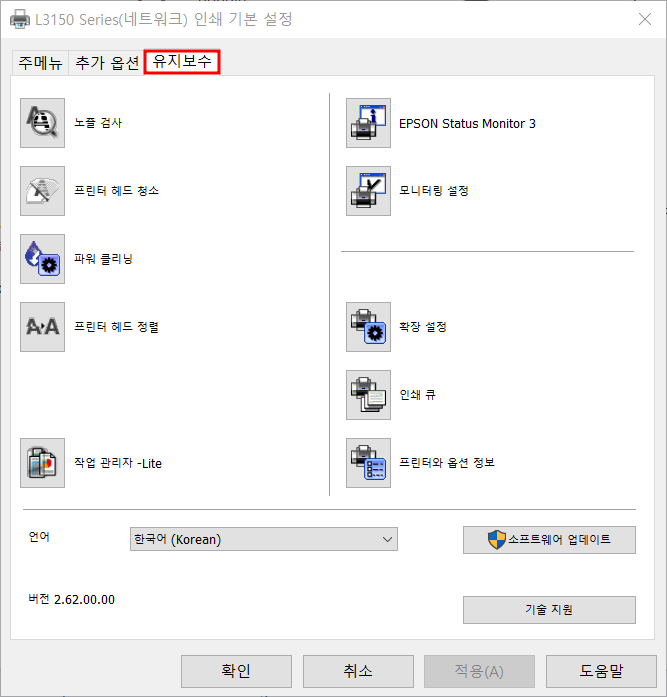
Task: Open 프린터 헤드 정렬 alignment icon
Action: point(42,327)
